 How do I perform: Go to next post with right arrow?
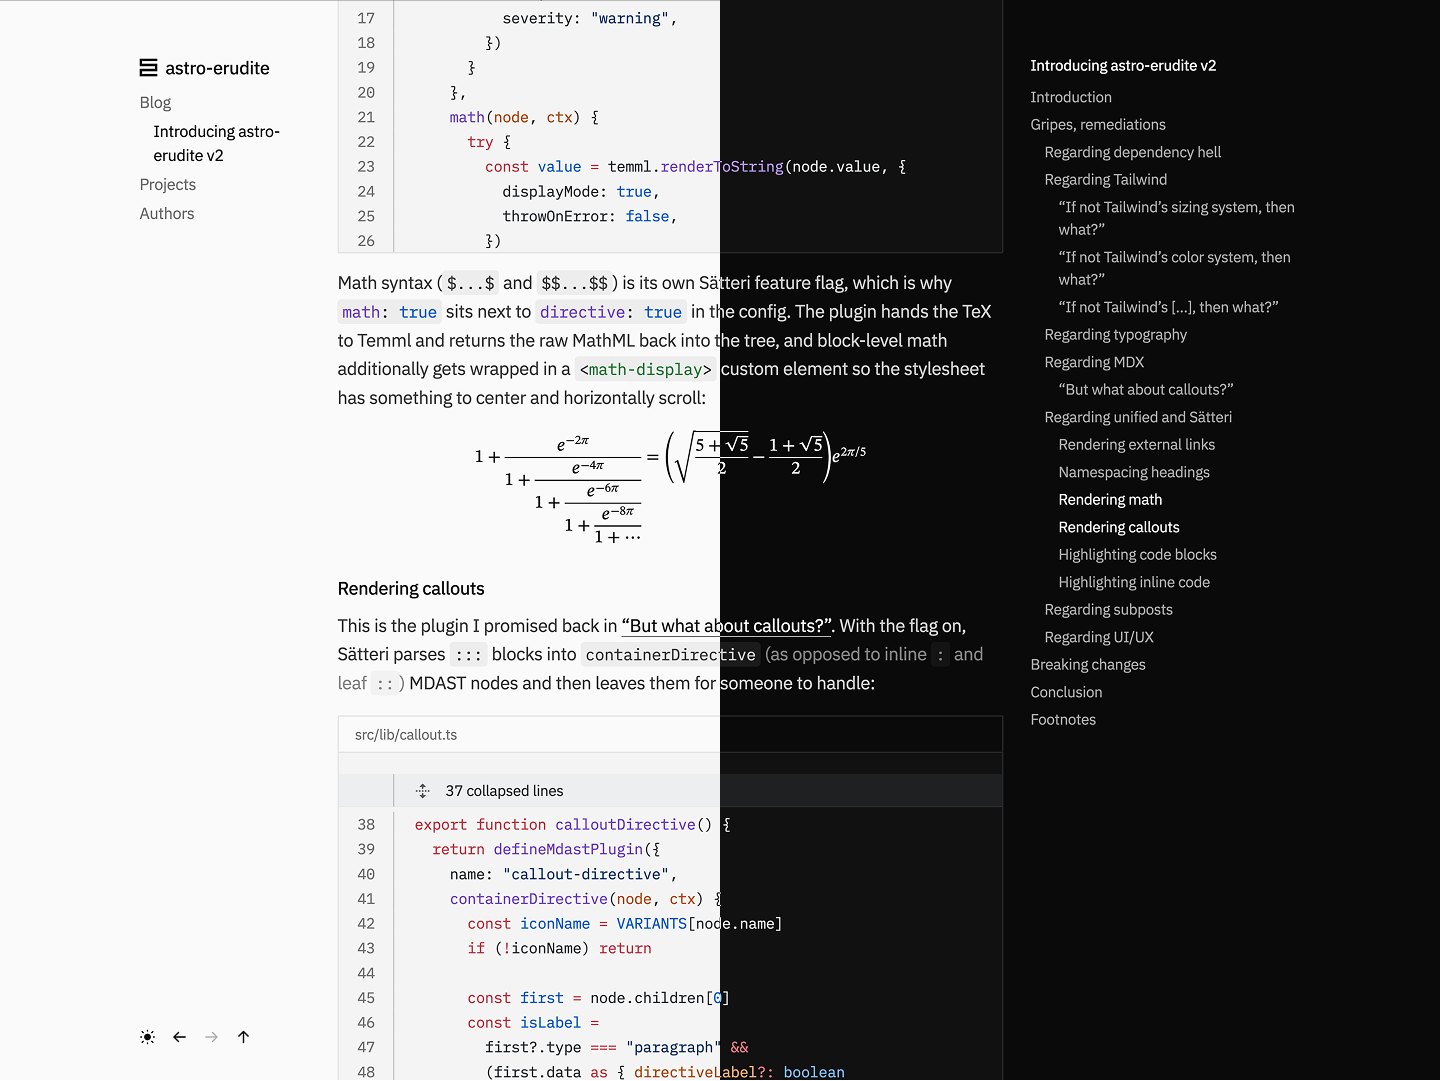212,1037
